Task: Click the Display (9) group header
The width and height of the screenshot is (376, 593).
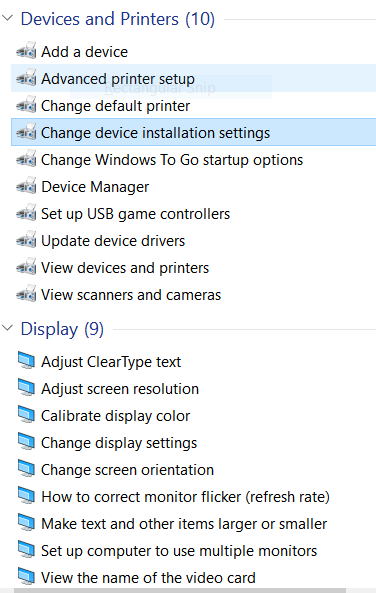Action: point(62,329)
